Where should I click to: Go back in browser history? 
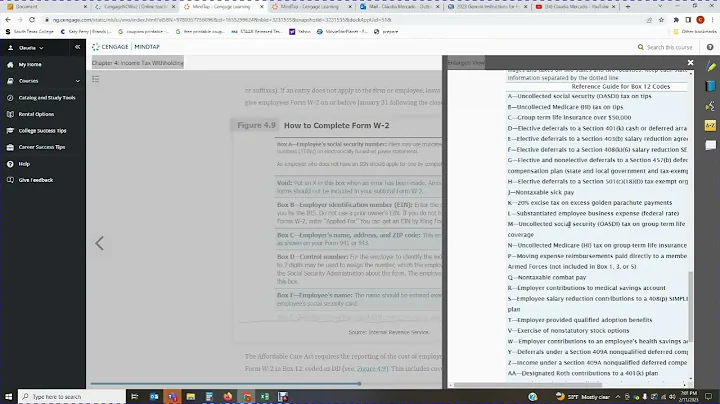[8, 20]
